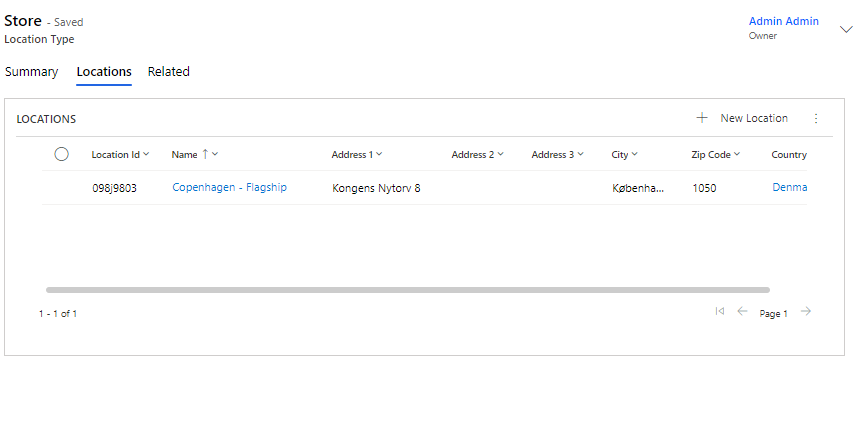
Task: Expand the record header chevron
Action: pyautogui.click(x=846, y=29)
